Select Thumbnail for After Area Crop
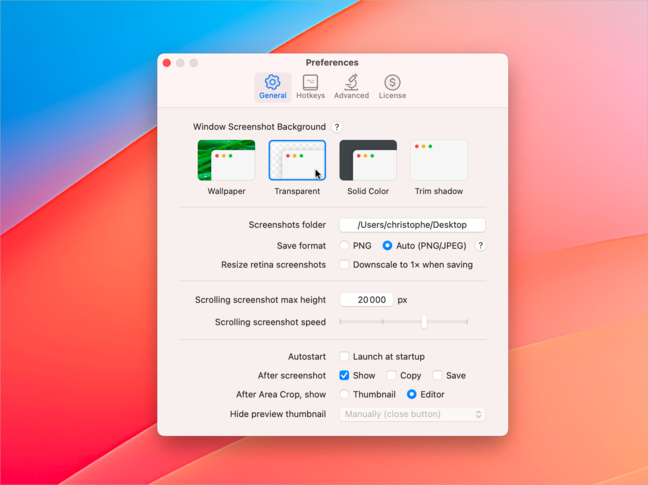The width and height of the screenshot is (648, 485). click(x=344, y=395)
